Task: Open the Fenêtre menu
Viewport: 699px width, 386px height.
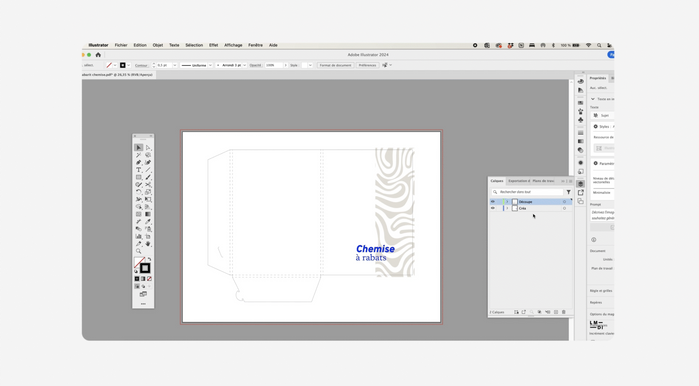Action: 255,45
